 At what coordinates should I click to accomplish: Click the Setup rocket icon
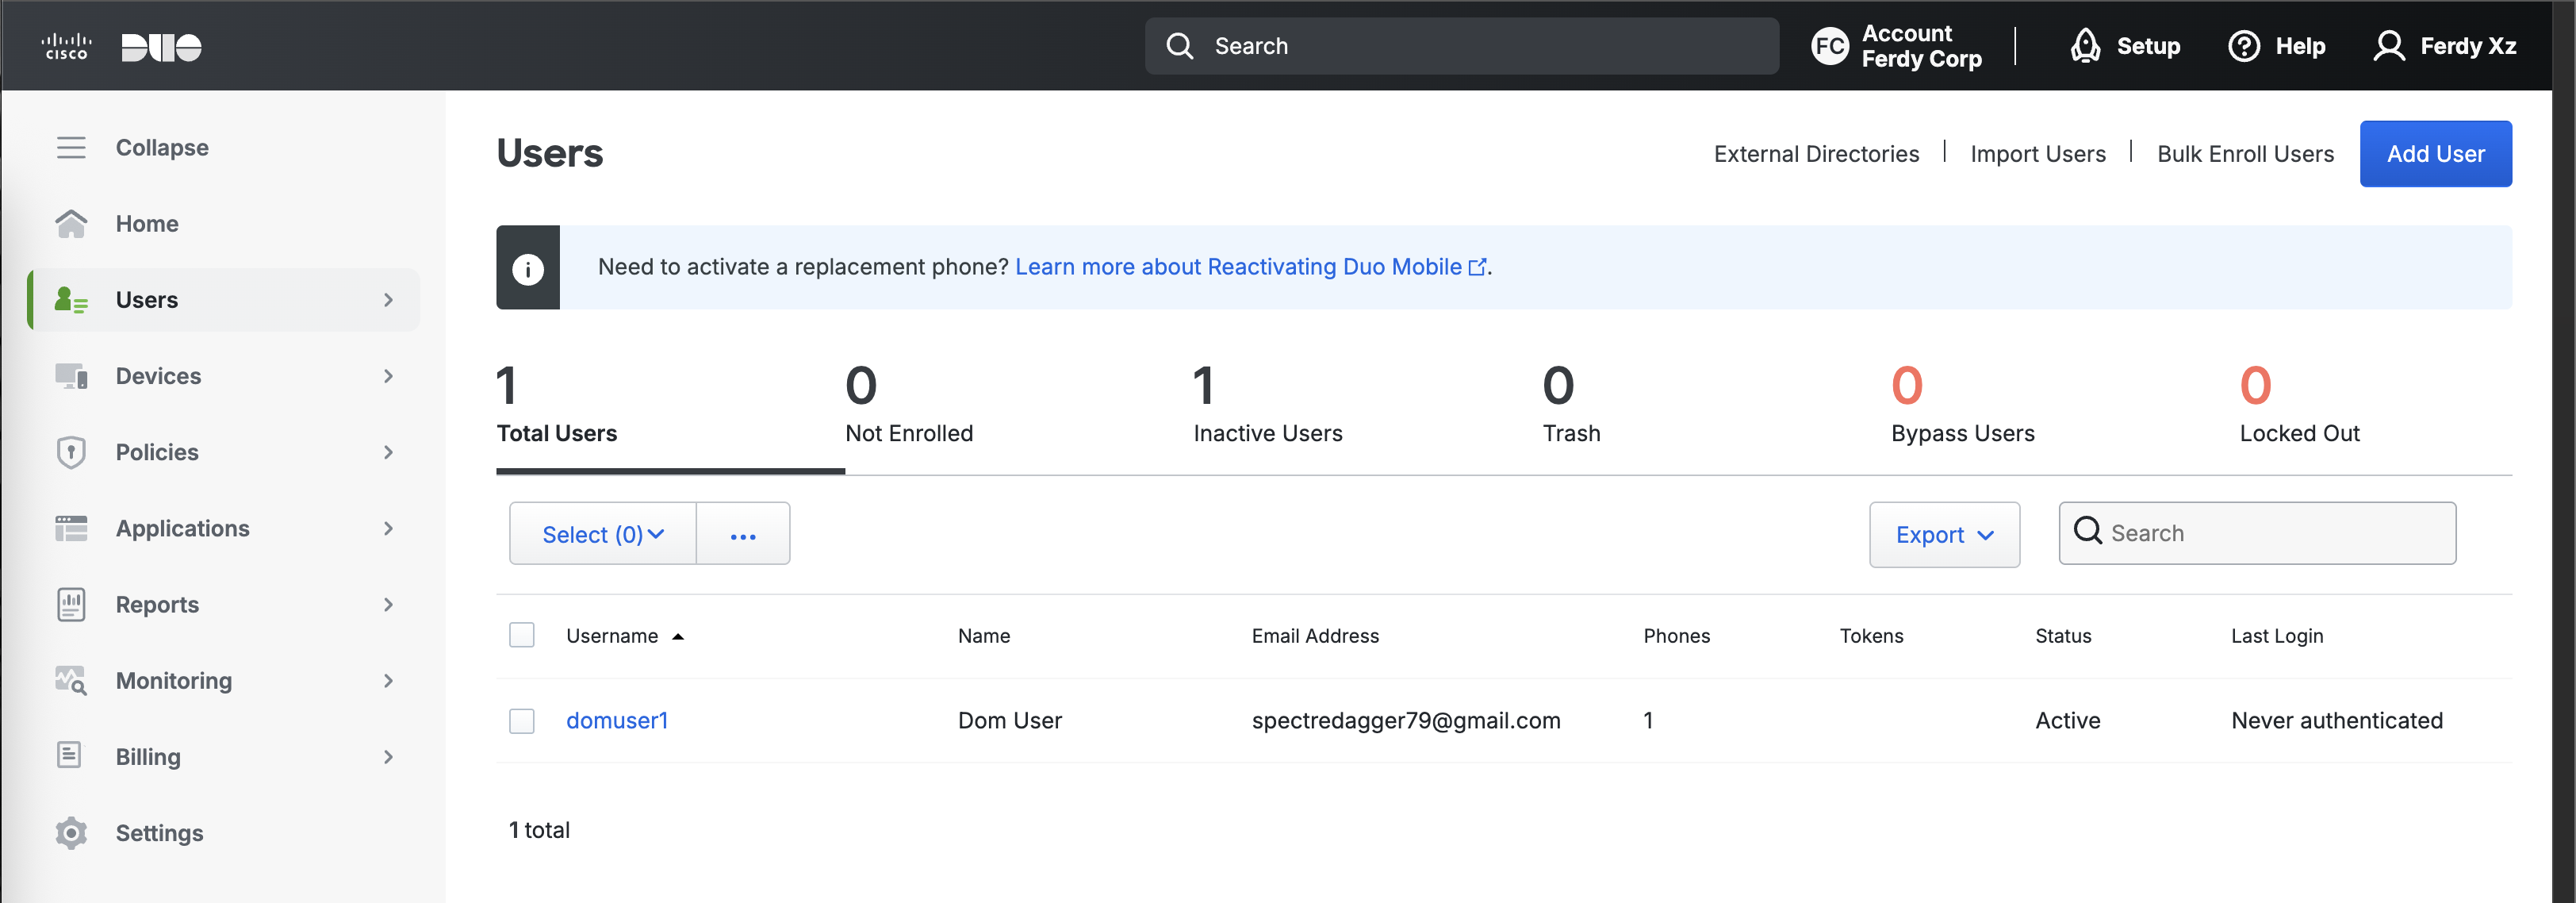tap(2084, 46)
